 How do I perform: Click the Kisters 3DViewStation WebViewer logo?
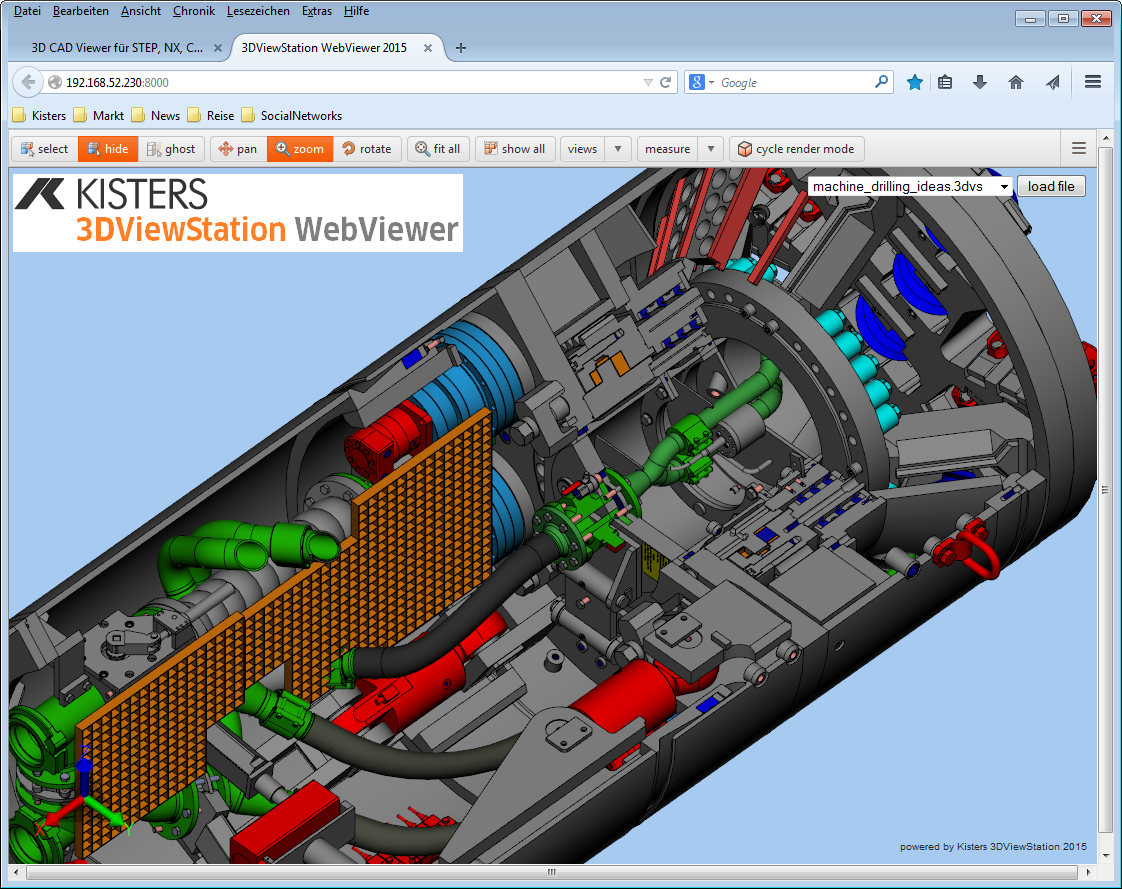(238, 213)
